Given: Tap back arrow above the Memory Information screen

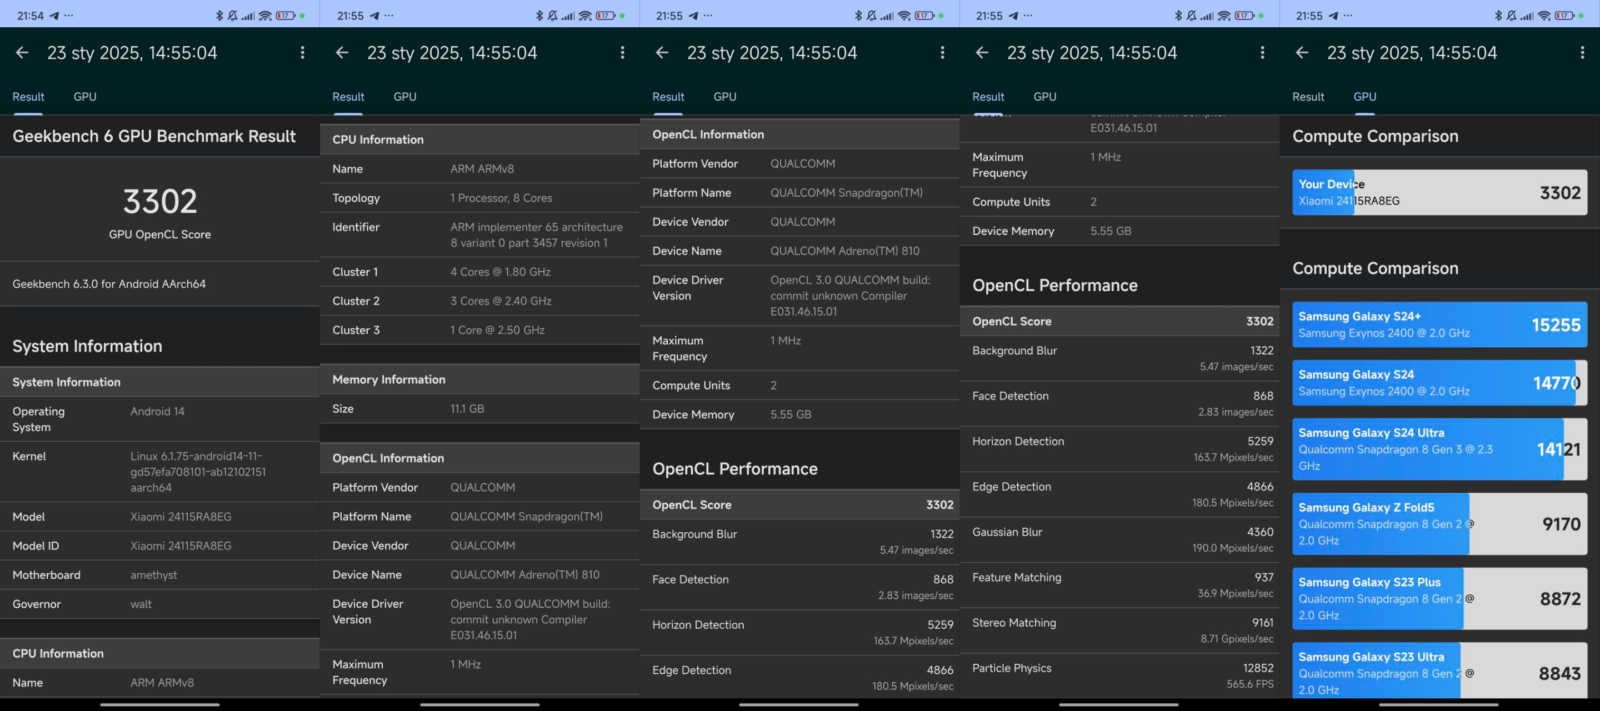Looking at the screenshot, I should point(342,53).
